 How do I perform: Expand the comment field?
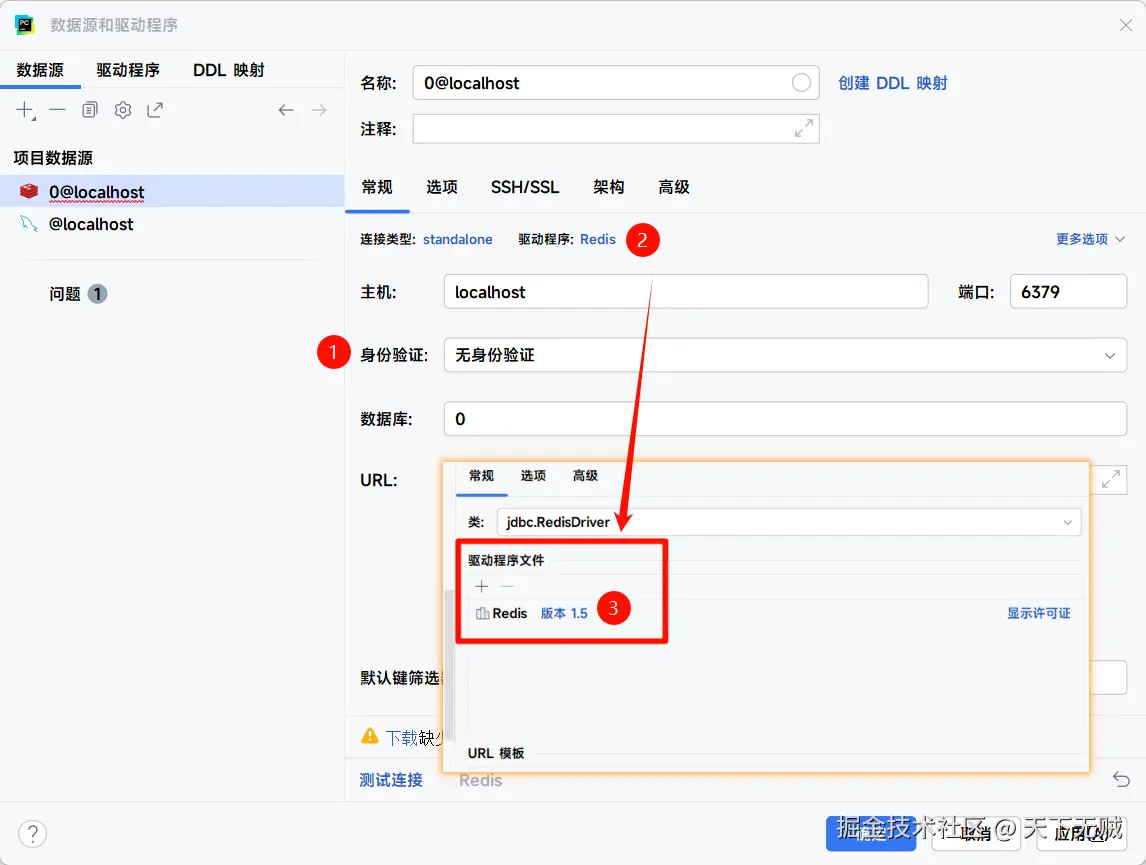804,129
